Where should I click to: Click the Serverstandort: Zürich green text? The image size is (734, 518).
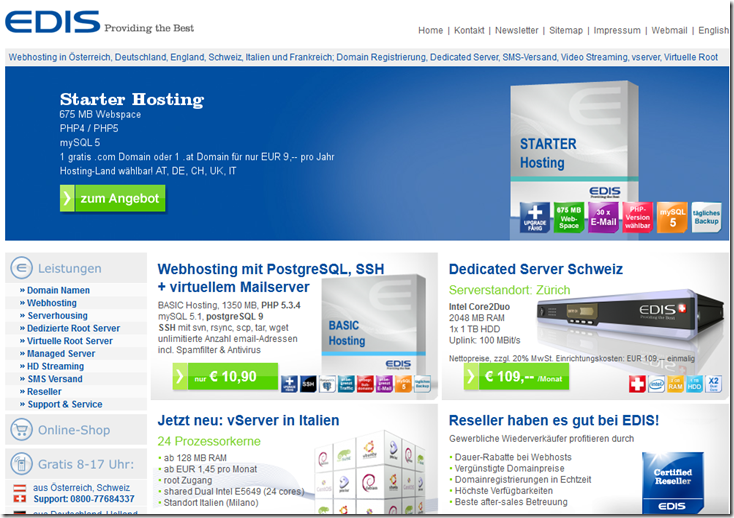coord(509,290)
